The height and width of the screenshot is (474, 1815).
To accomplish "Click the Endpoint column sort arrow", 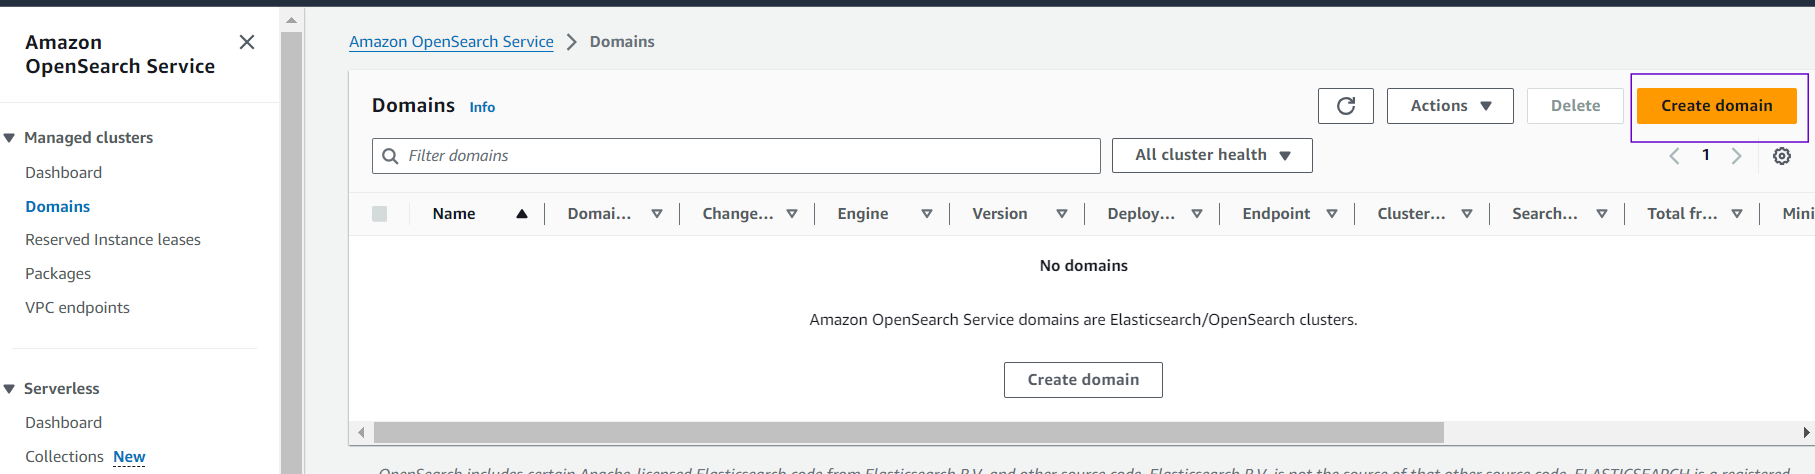I will point(1331,214).
